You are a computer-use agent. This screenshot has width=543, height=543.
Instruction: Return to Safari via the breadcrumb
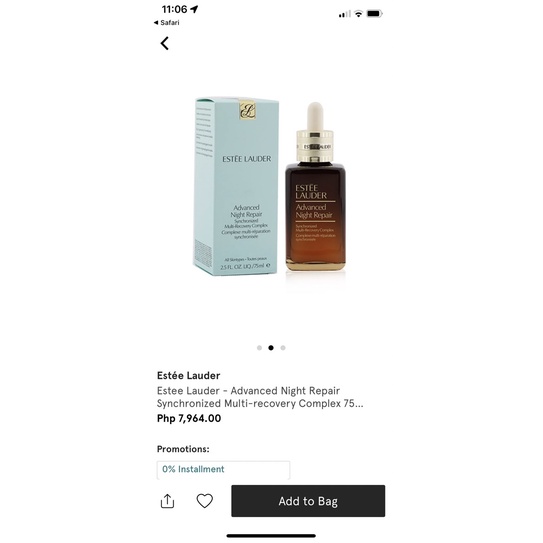pos(167,23)
